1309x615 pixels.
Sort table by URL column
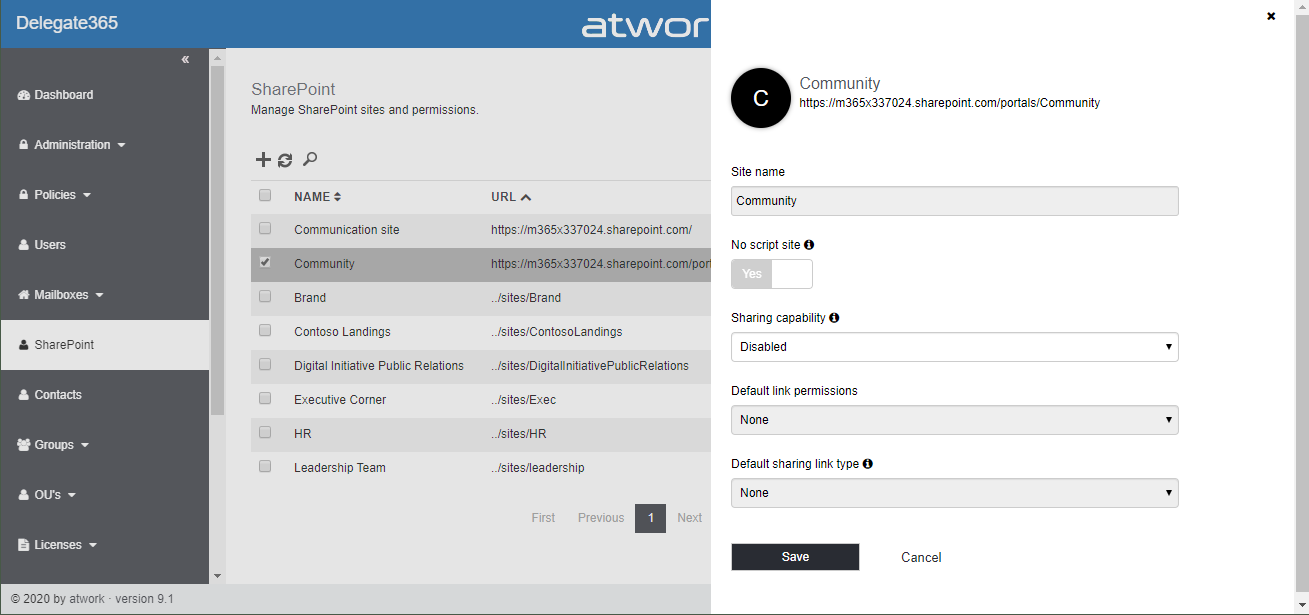click(511, 197)
